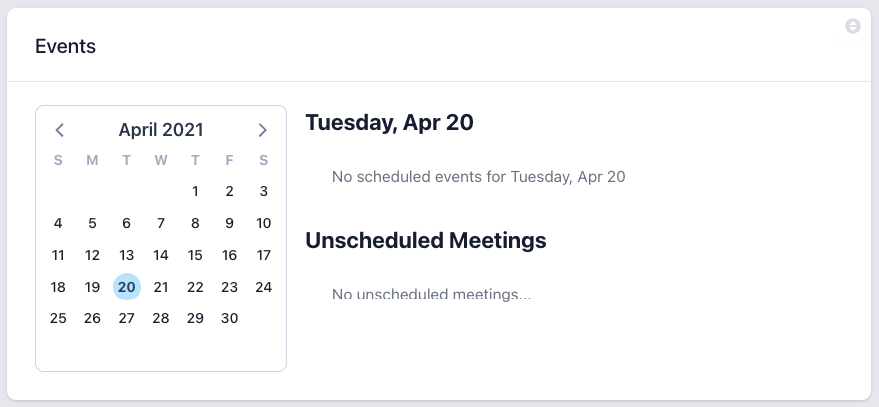The height and width of the screenshot is (407, 879).
Task: Choose Sunday April 25
Action: coord(58,318)
